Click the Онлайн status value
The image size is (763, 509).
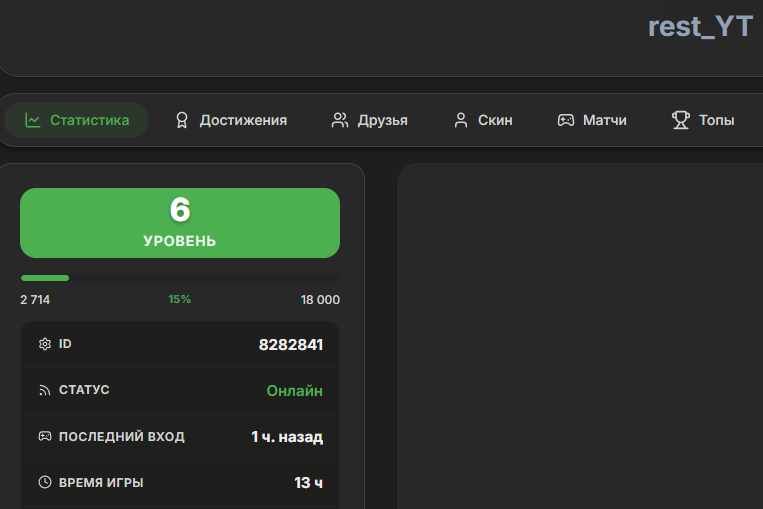pyautogui.click(x=294, y=391)
